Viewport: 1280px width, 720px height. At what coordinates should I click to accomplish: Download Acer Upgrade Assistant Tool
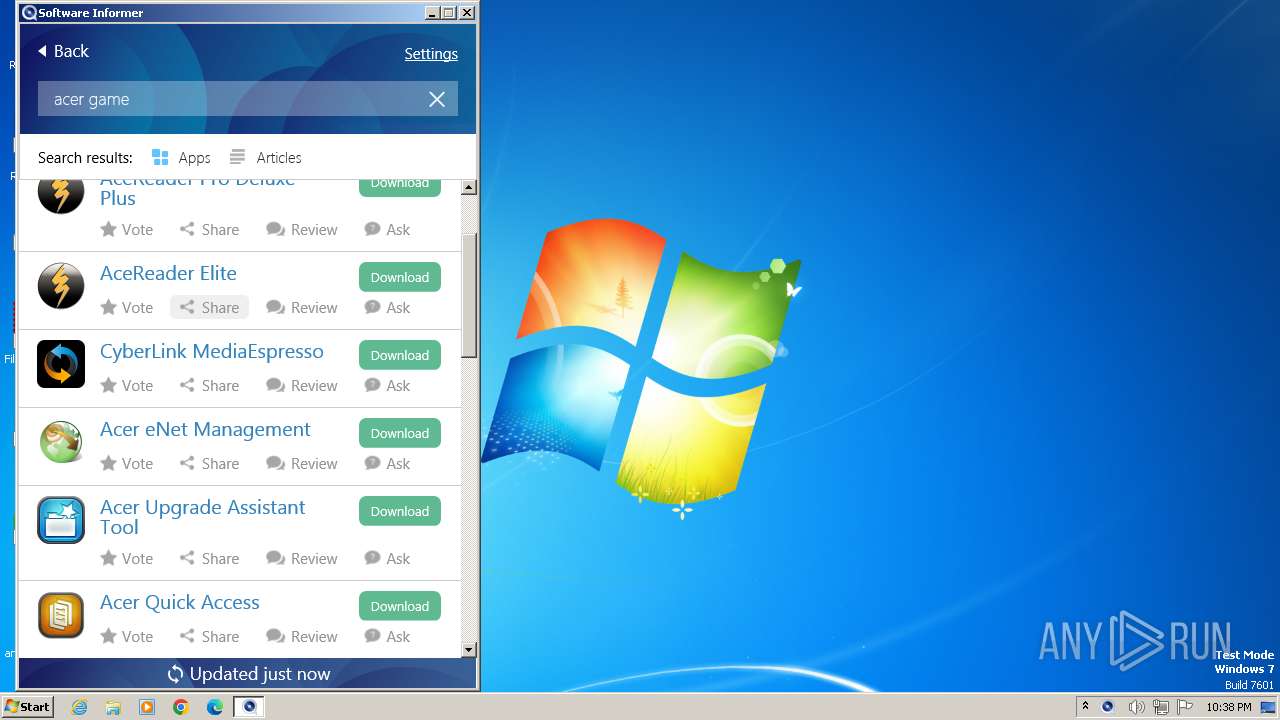pos(400,511)
